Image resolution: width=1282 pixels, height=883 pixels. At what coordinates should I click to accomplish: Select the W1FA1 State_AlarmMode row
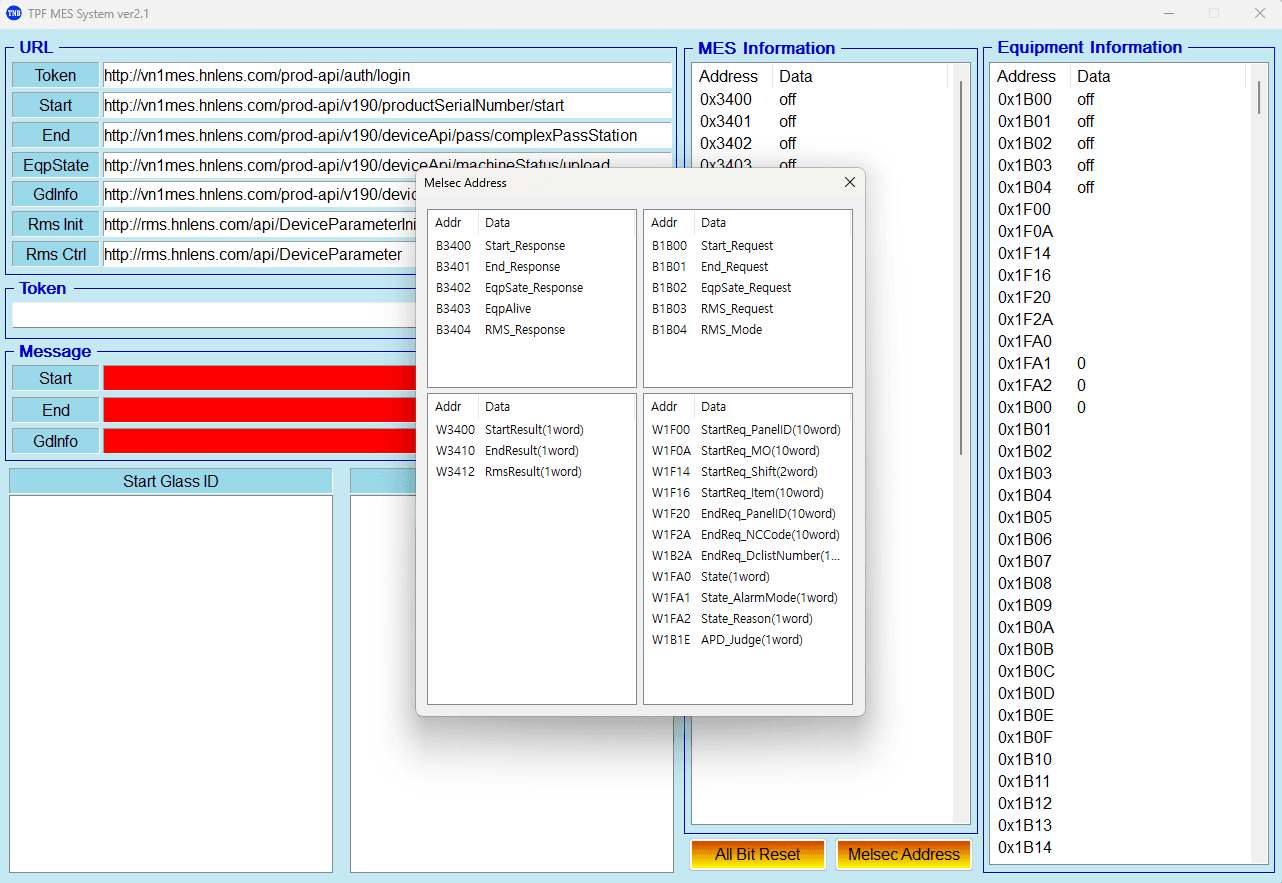744,598
